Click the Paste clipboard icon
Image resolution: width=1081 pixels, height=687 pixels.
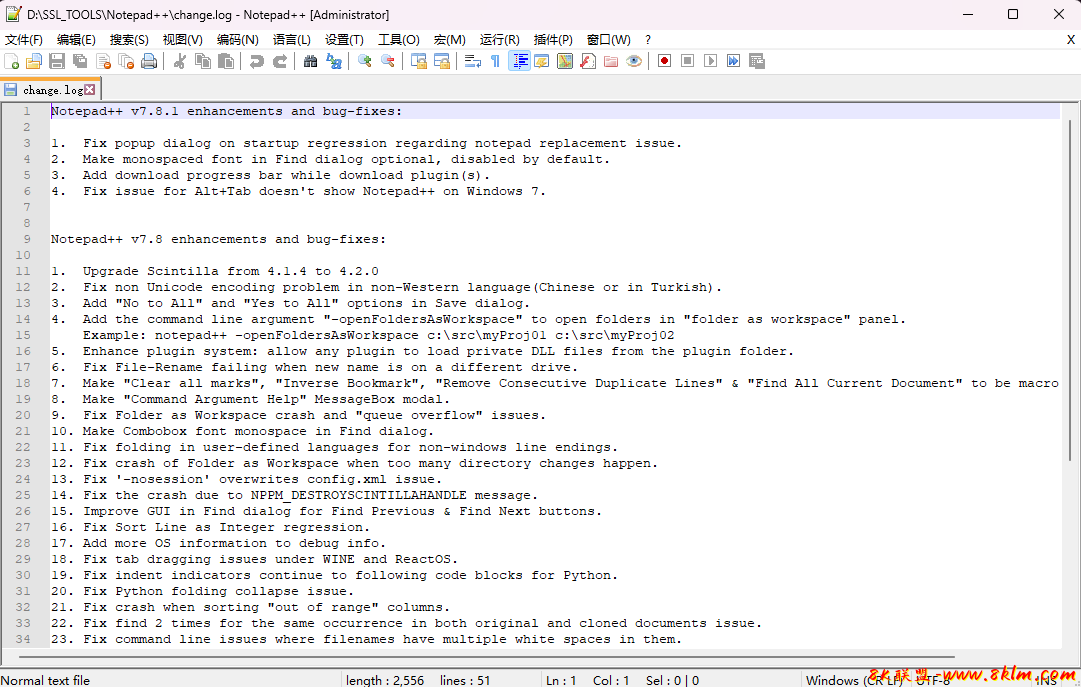[225, 61]
